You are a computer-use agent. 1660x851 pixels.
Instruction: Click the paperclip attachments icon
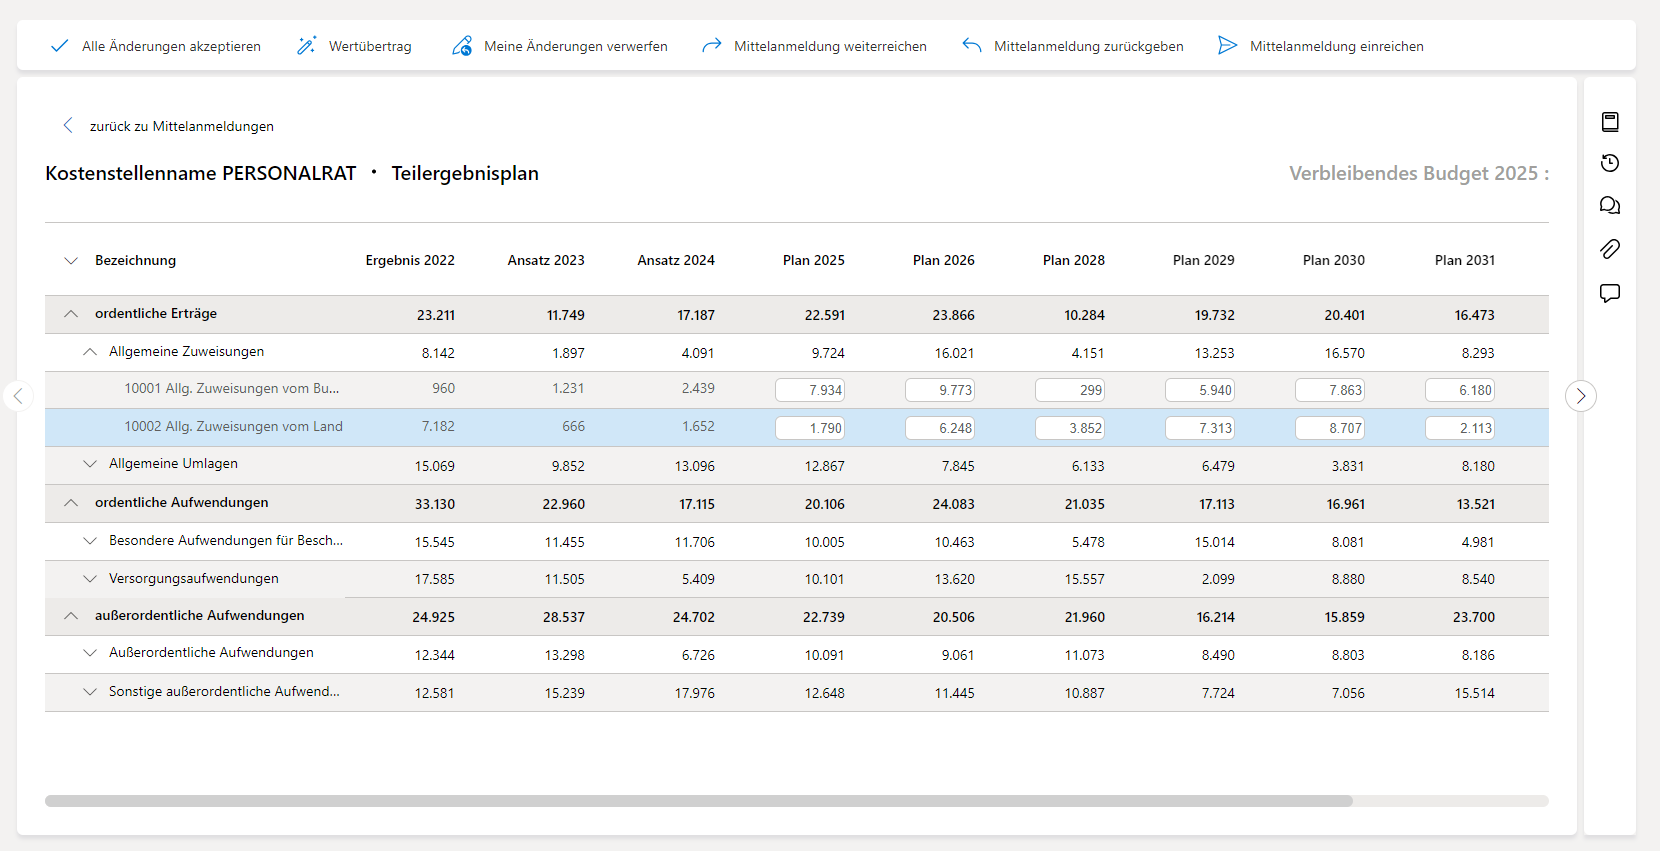1610,249
